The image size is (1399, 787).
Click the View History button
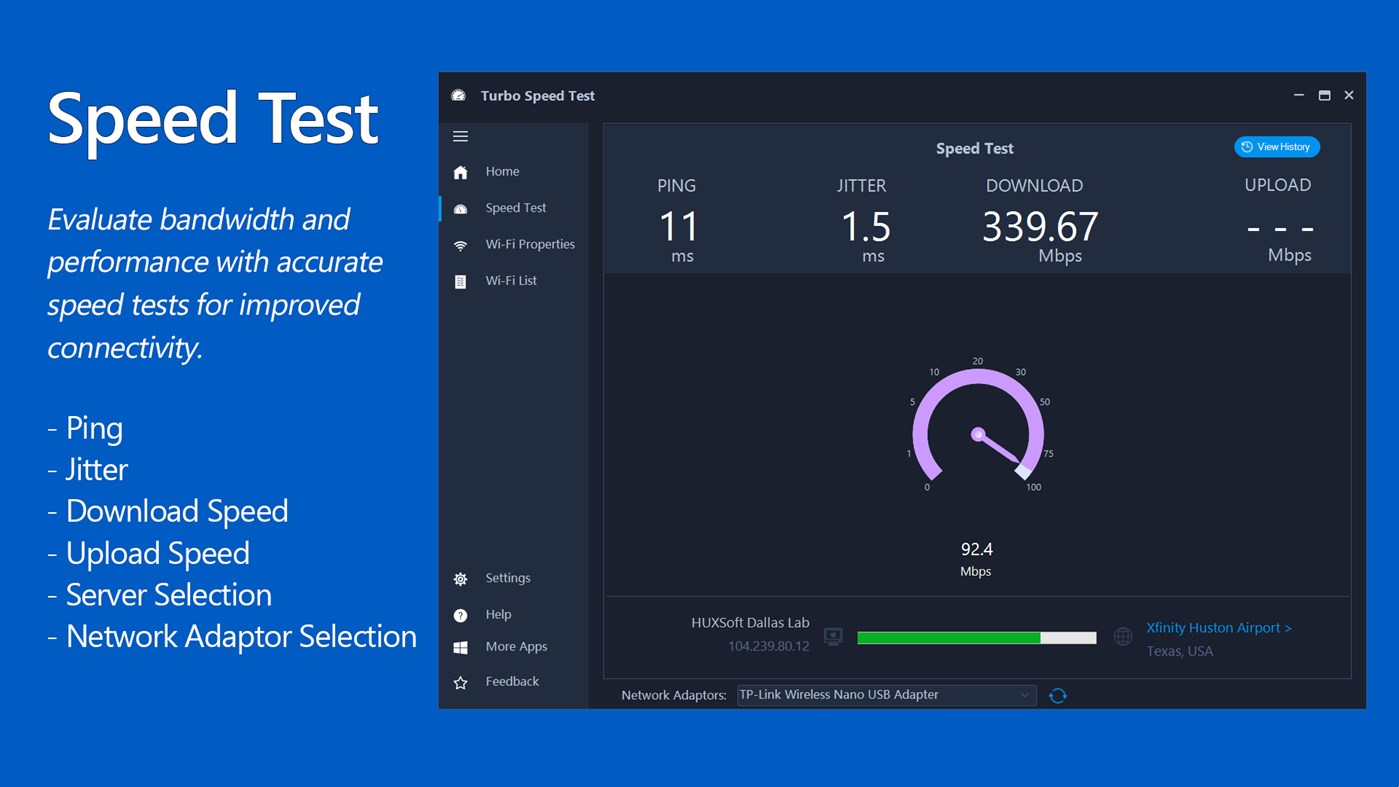tap(1276, 146)
